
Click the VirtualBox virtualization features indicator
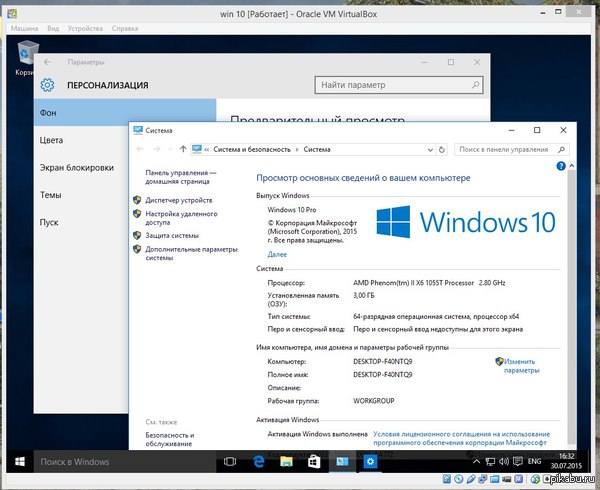pos(518,479)
